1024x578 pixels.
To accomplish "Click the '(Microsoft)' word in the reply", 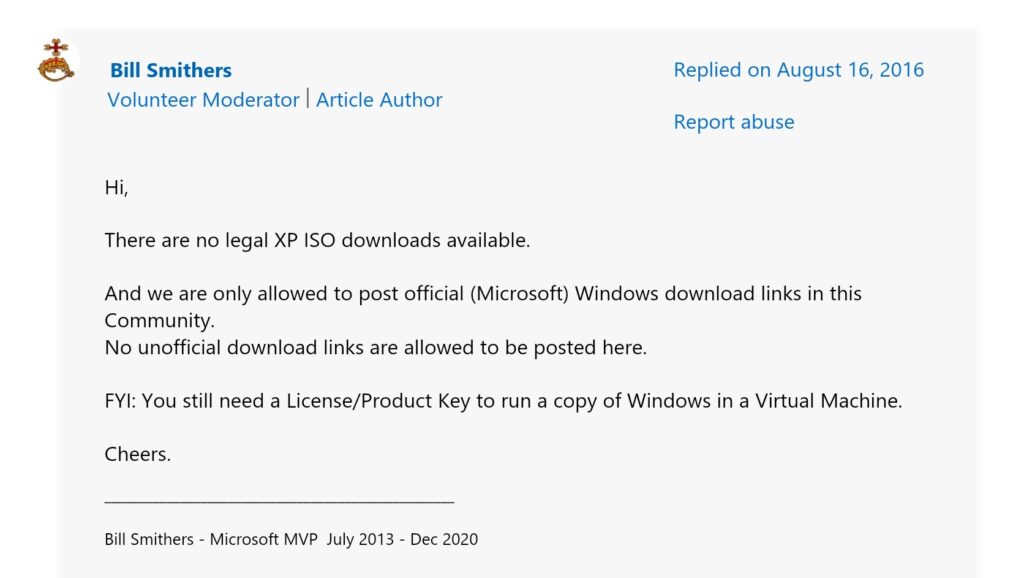I will pos(520,293).
